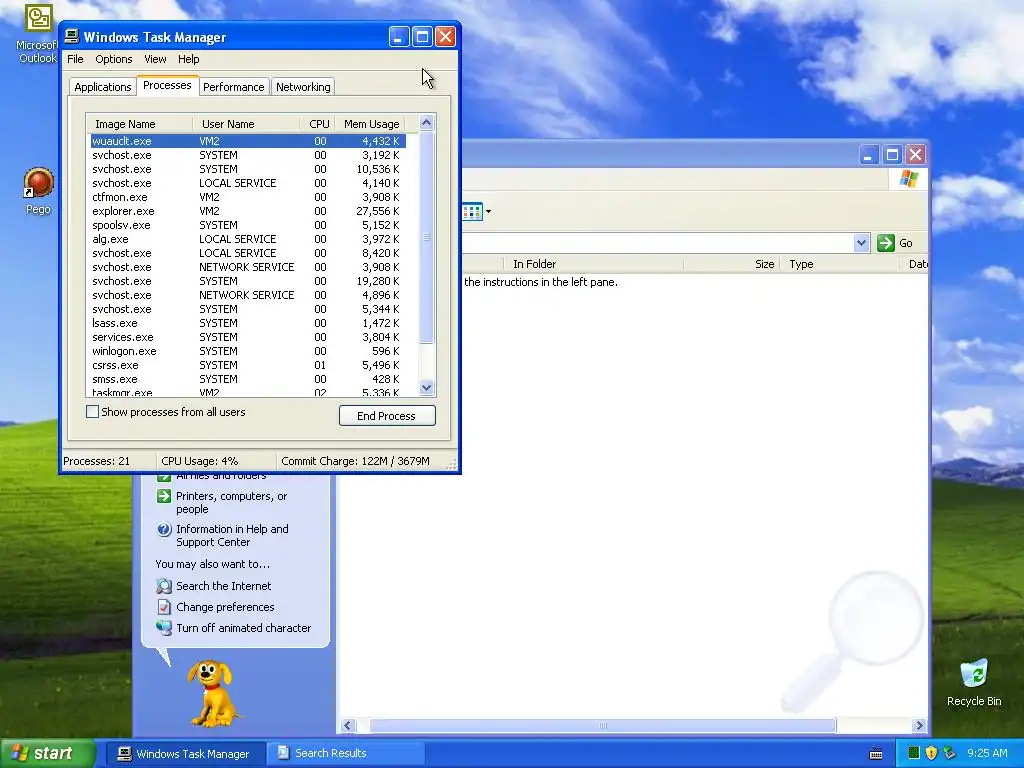Select the spoolsv.exe process row
The height and width of the screenshot is (768, 1024).
(248, 225)
